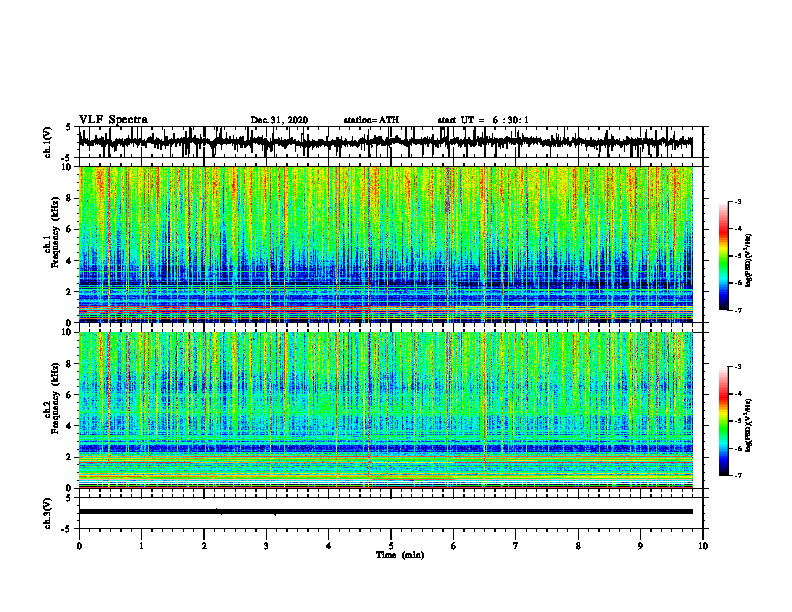The height and width of the screenshot is (612, 792).
Task: Click the ch.2 frequency axis "8" tick label
Action: click(x=70, y=364)
